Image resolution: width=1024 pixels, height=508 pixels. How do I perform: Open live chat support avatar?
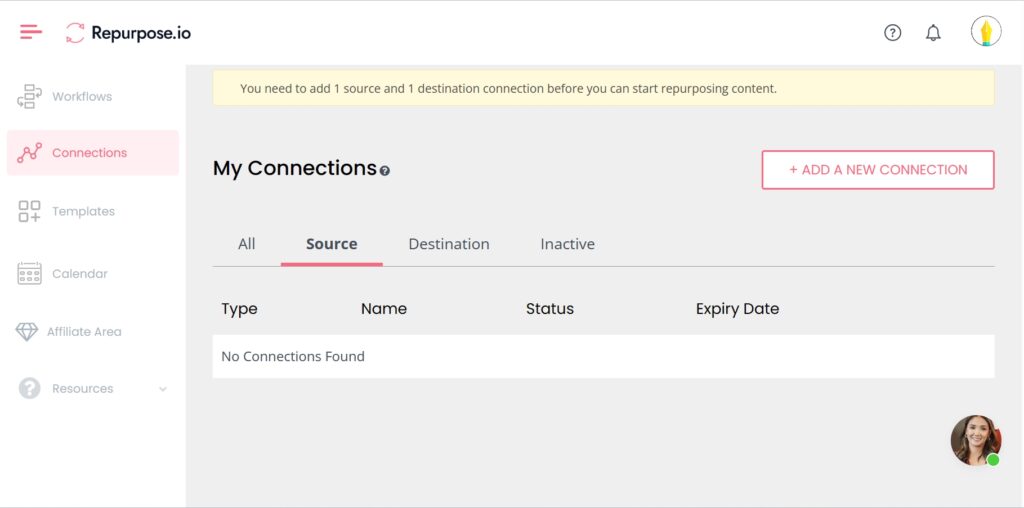(x=976, y=440)
